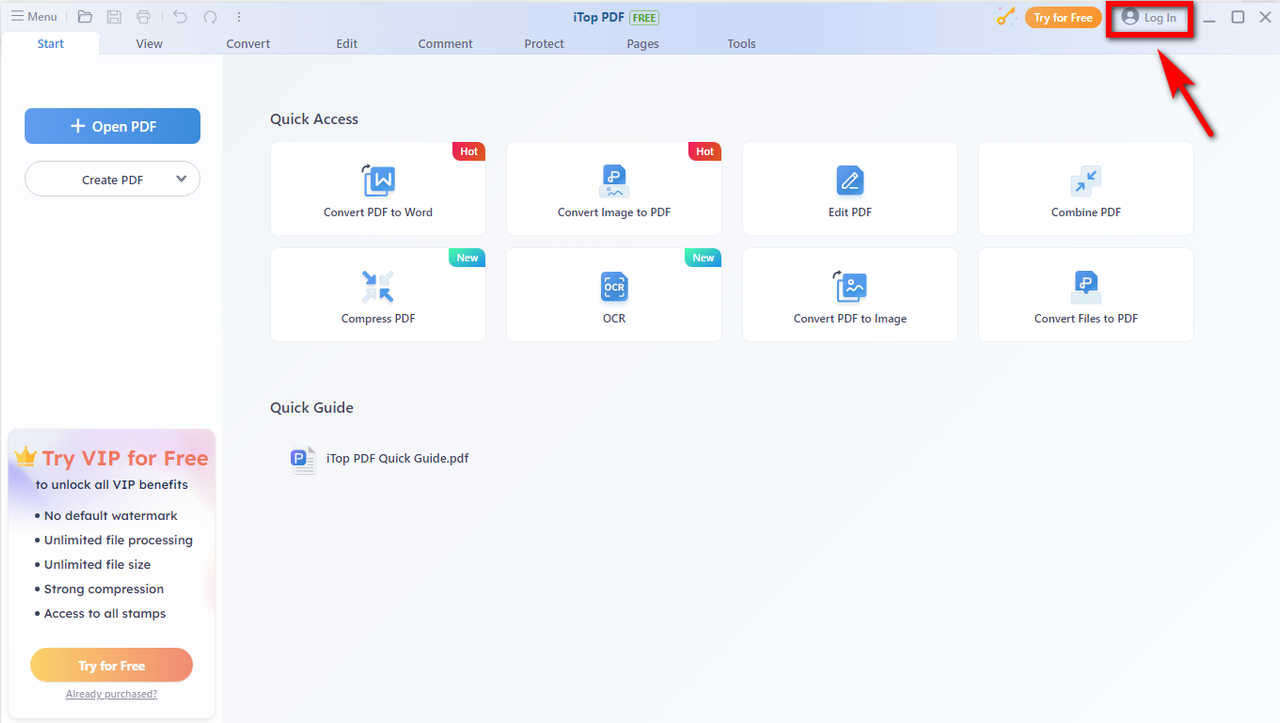Click the OCR icon
1280x723 pixels.
point(614,286)
